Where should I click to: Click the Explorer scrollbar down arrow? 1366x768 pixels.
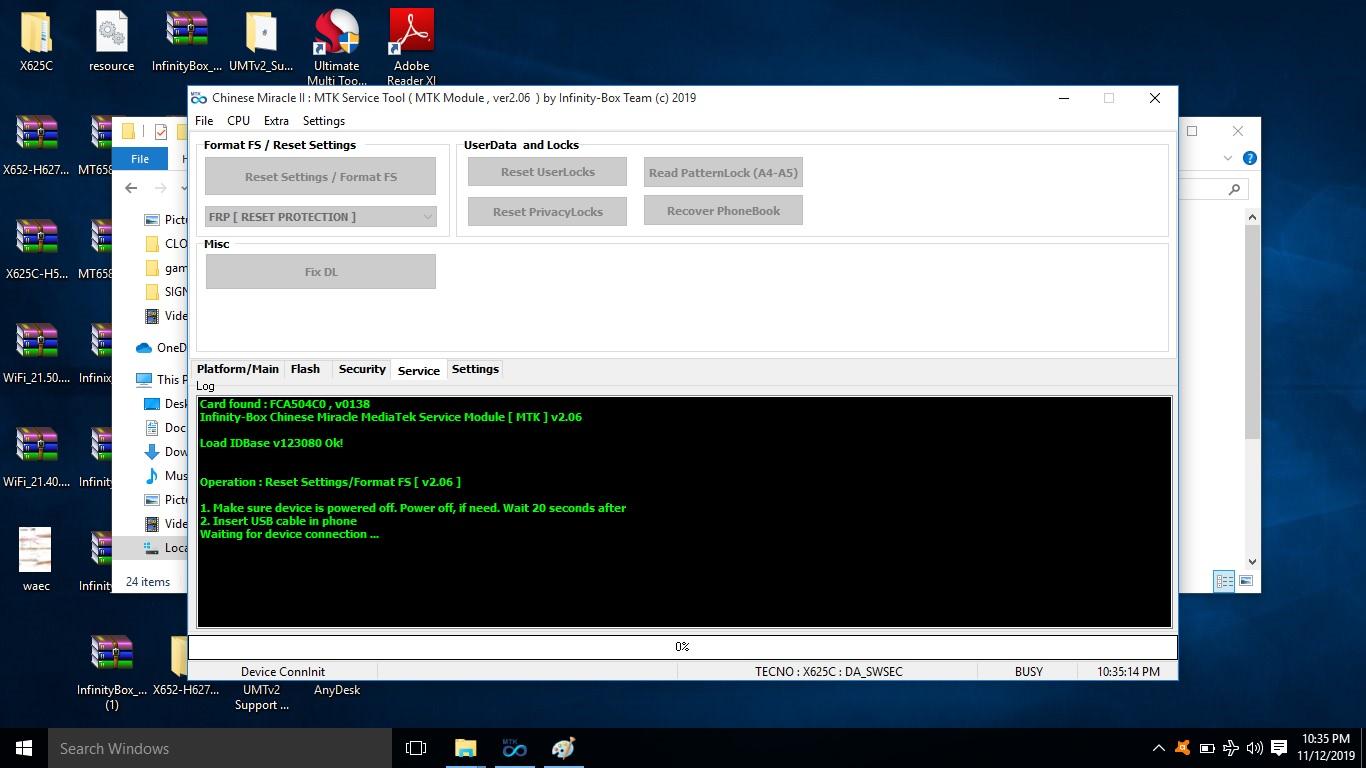click(1252, 562)
